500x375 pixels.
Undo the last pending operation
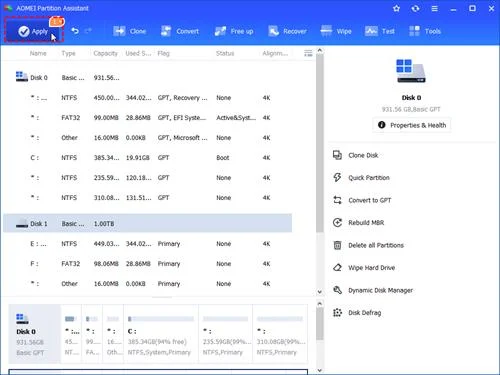coord(75,31)
